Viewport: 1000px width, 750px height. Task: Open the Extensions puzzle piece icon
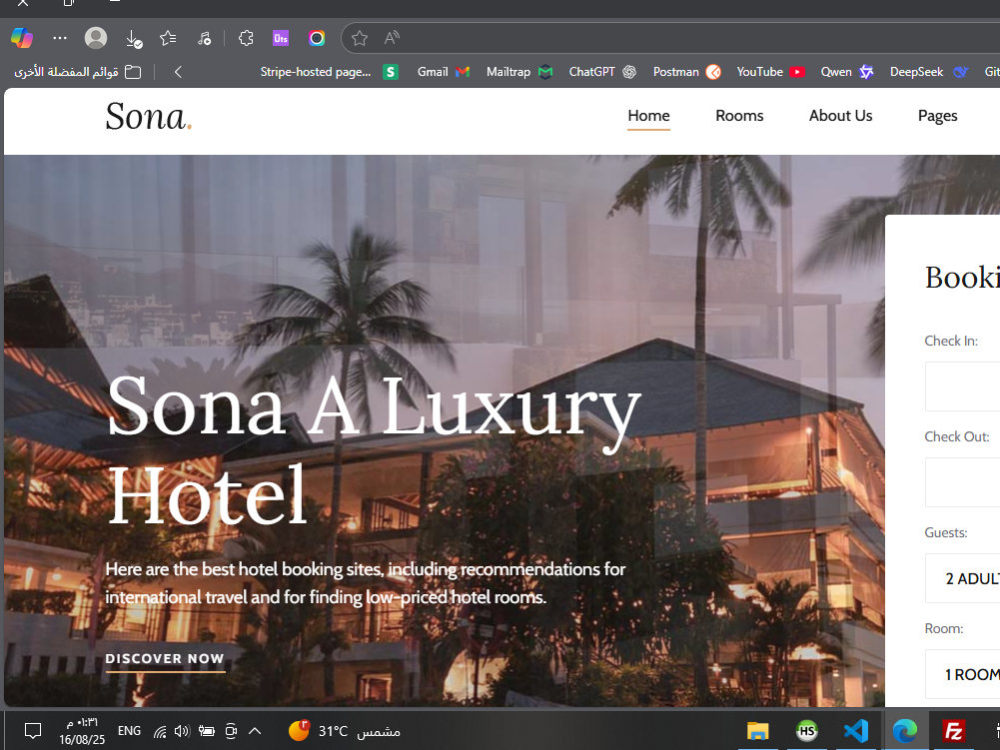[246, 38]
